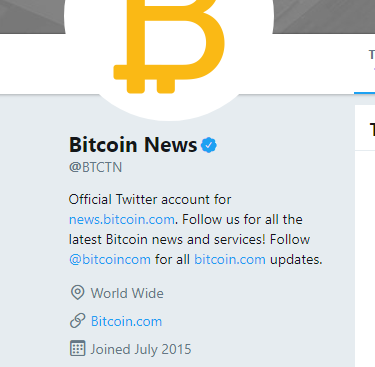The height and width of the screenshot is (367, 375).
Task: Click the World Wide location text
Action: pyautogui.click(x=127, y=293)
